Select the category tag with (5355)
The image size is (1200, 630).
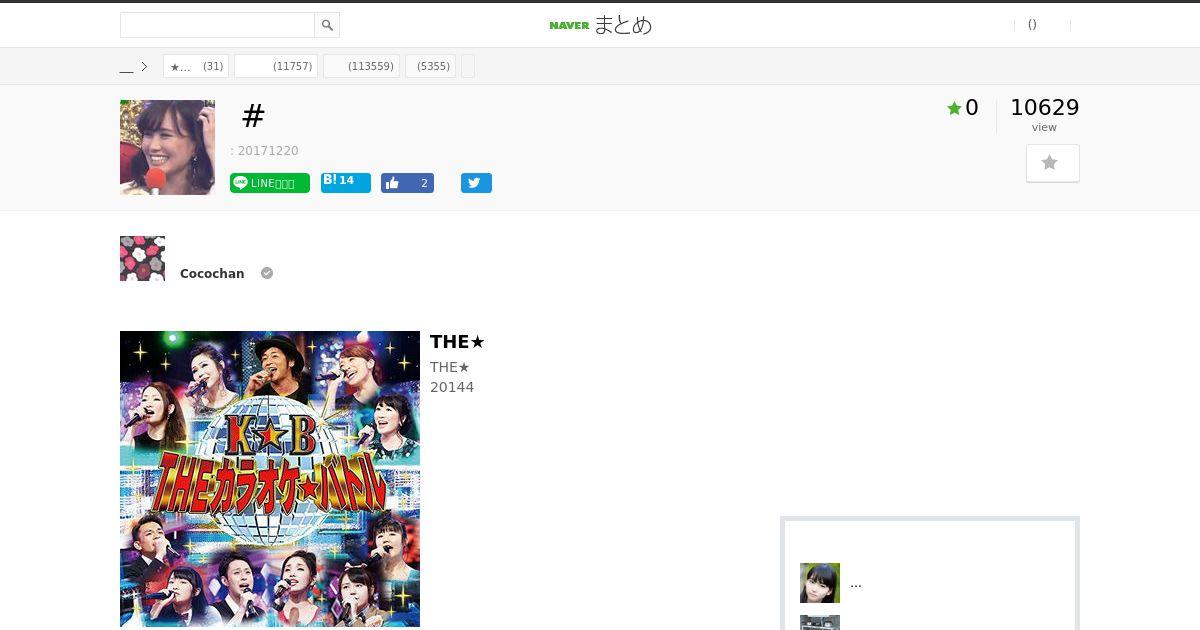tap(430, 67)
